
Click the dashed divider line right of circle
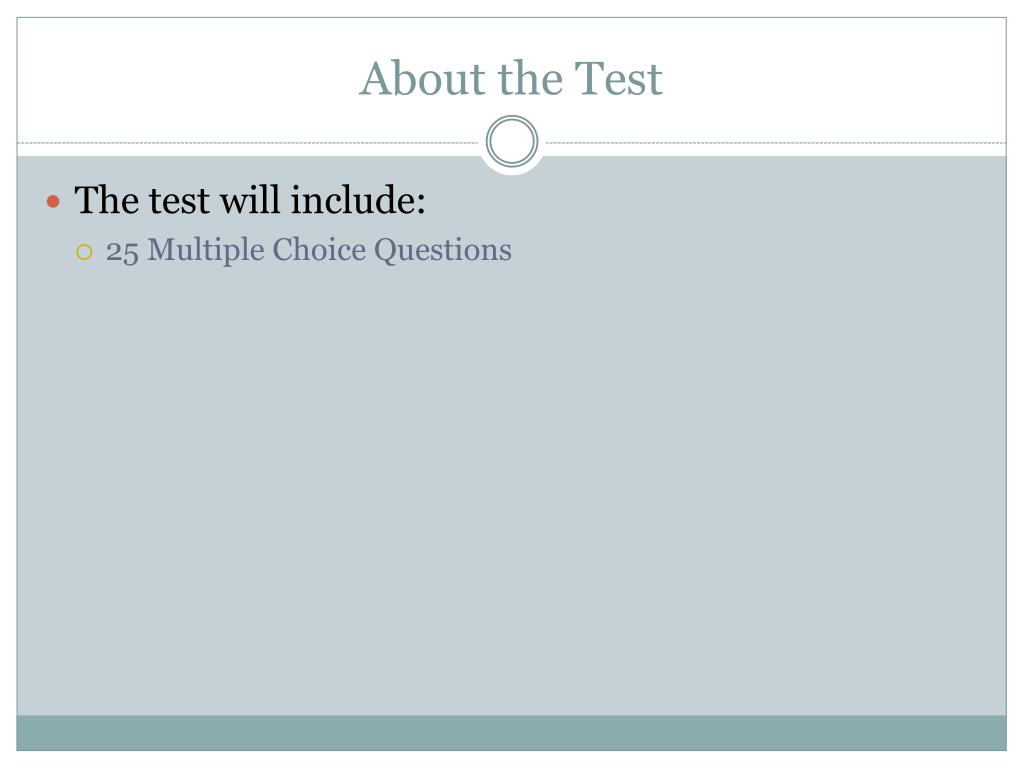[776, 142]
